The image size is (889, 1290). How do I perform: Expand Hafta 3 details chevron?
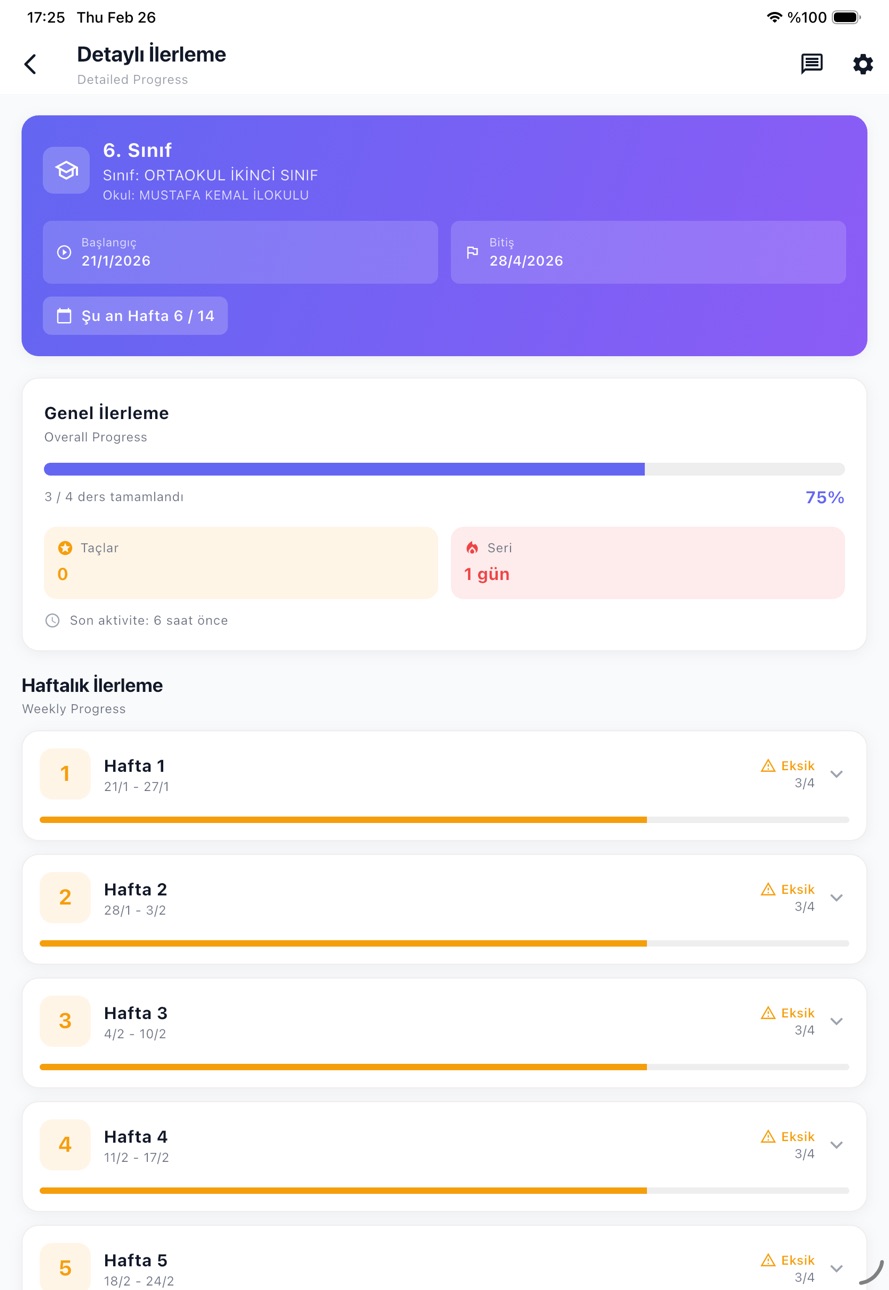[837, 1021]
